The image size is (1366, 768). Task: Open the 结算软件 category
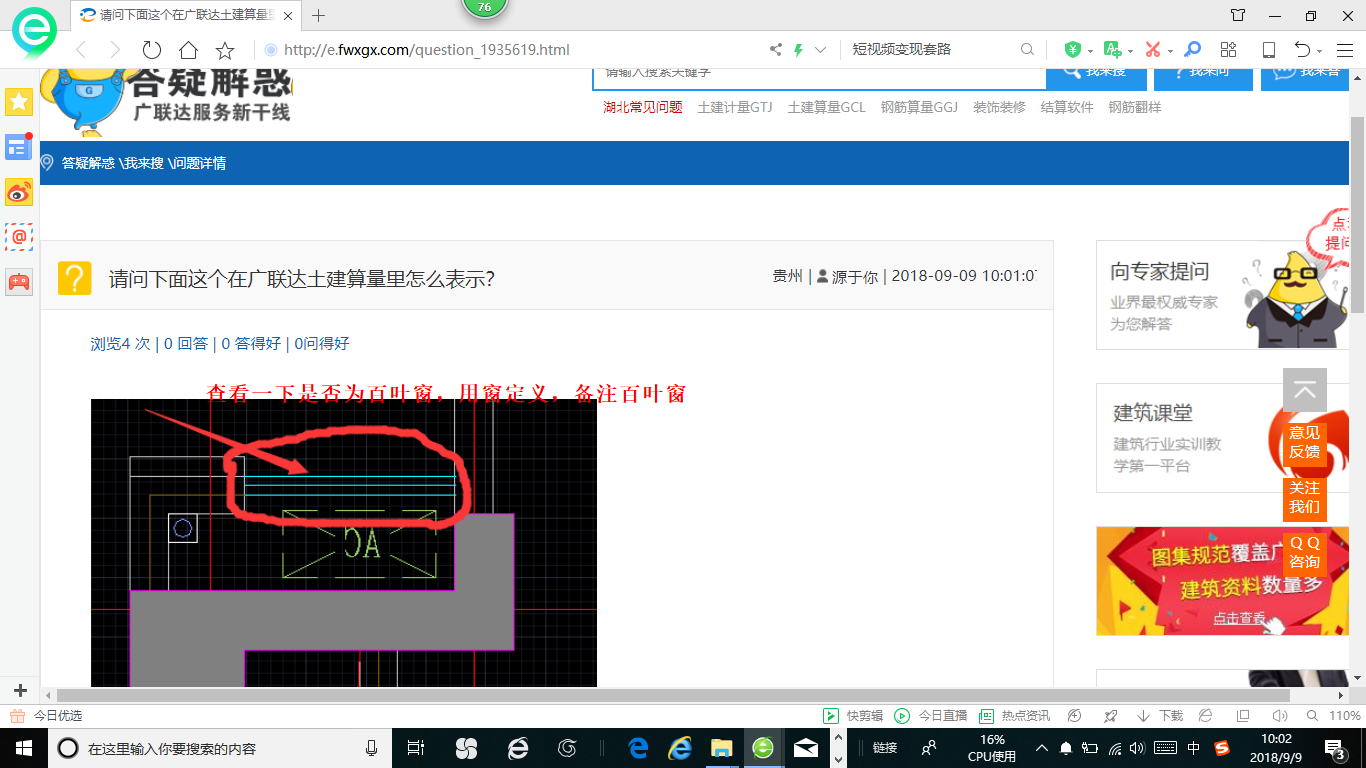pyautogui.click(x=1067, y=107)
